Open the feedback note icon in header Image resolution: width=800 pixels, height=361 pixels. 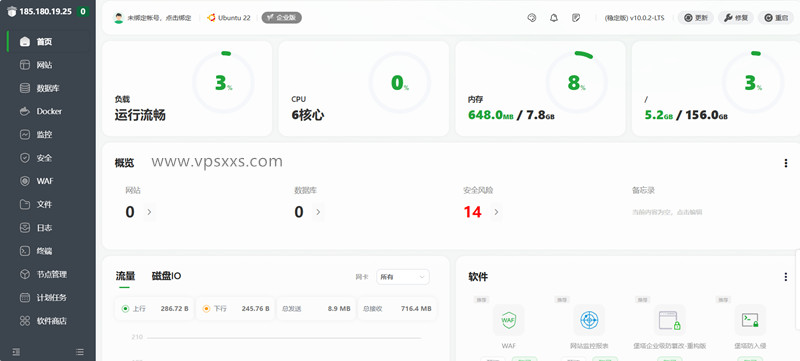(576, 18)
